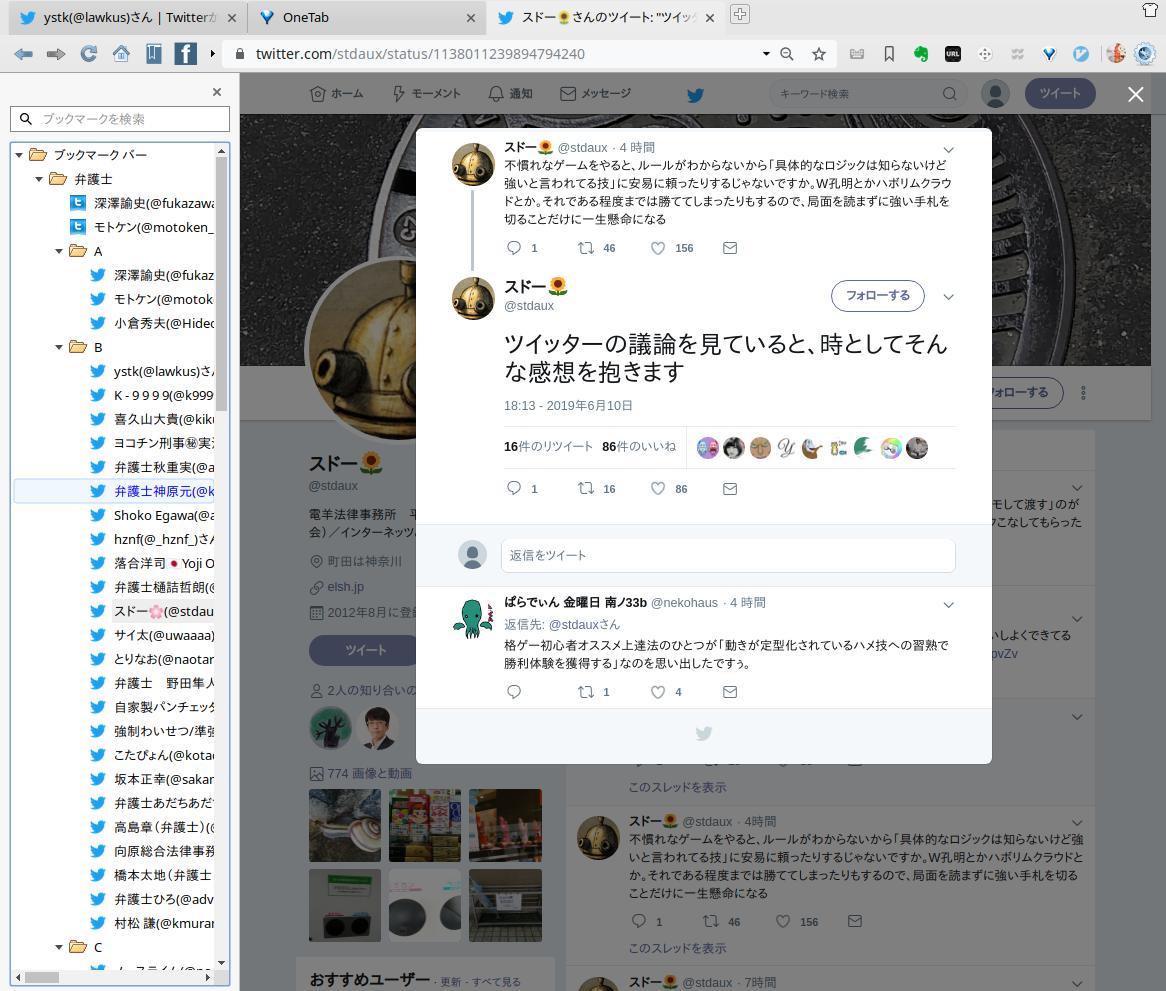Switch to the OneTab tab

pyautogui.click(x=364, y=17)
